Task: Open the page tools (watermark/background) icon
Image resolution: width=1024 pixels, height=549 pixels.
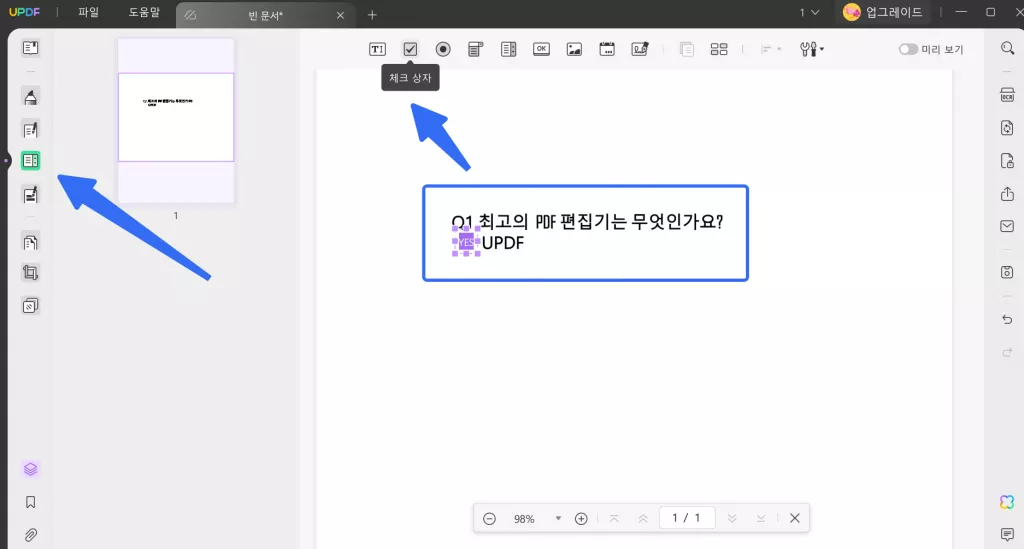Action: tap(30, 306)
